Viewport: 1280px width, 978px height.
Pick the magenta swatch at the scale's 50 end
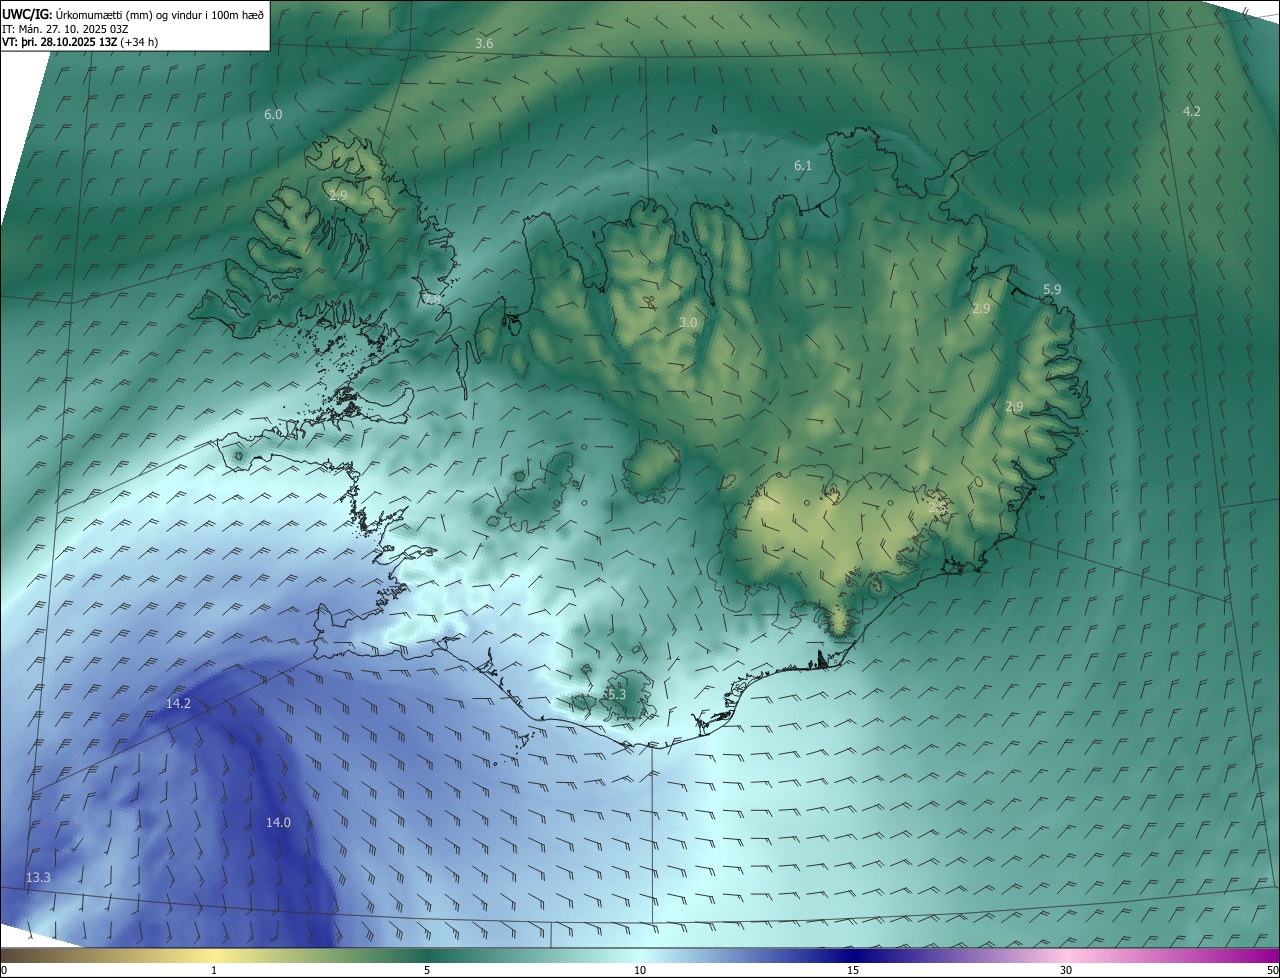coord(1273,955)
